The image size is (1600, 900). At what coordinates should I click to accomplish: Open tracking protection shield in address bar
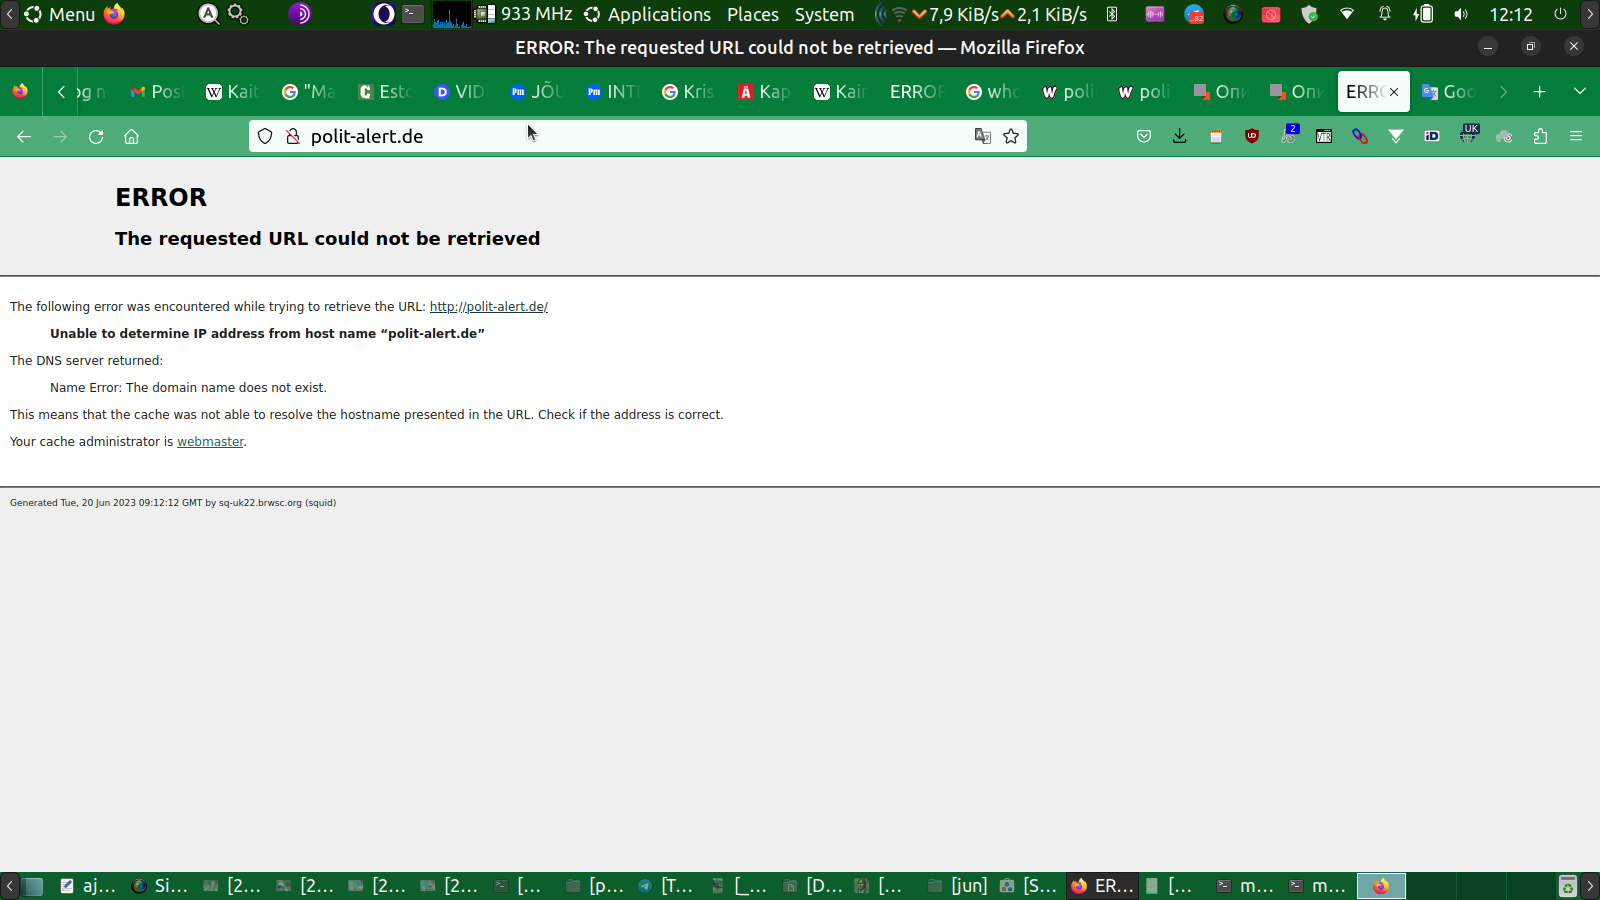265,136
